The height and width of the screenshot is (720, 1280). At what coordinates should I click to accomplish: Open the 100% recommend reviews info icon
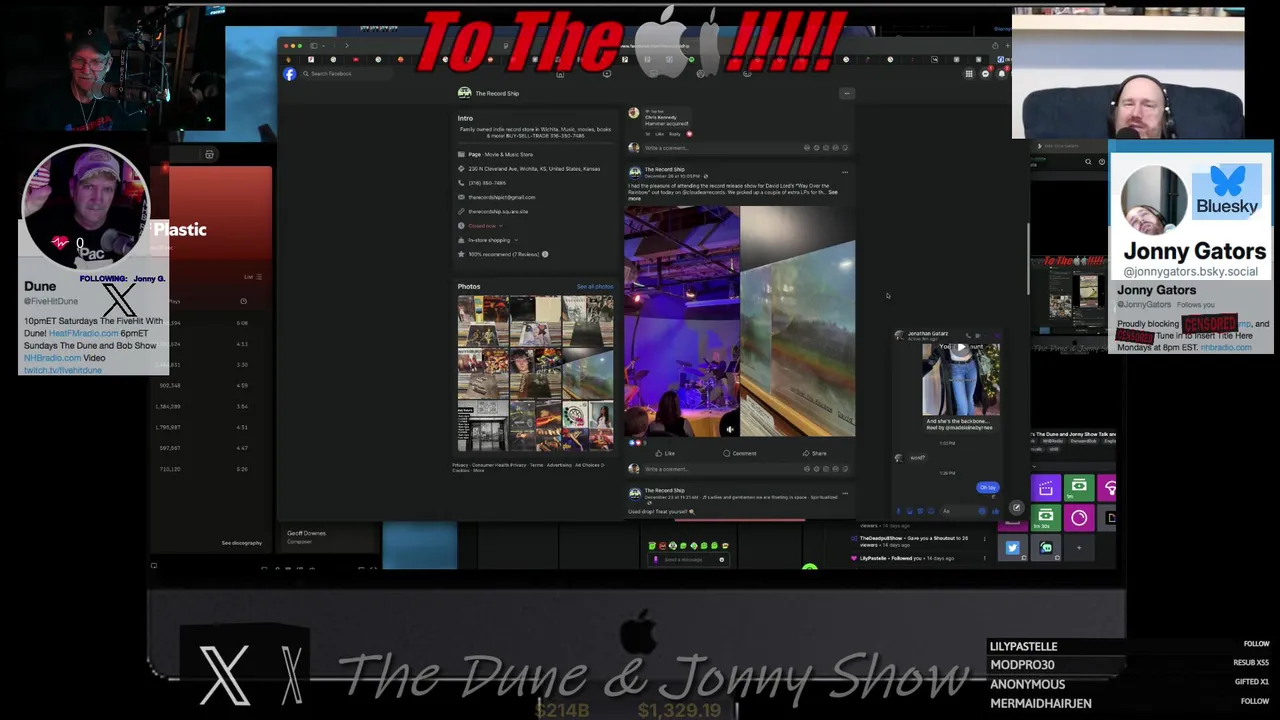tap(545, 254)
